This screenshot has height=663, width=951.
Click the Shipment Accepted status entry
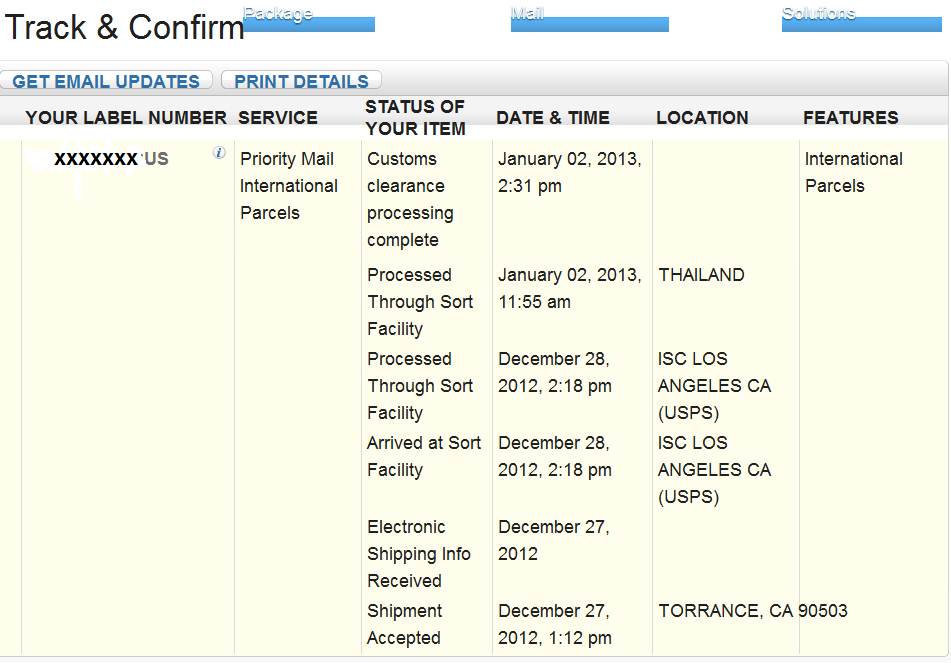(404, 624)
